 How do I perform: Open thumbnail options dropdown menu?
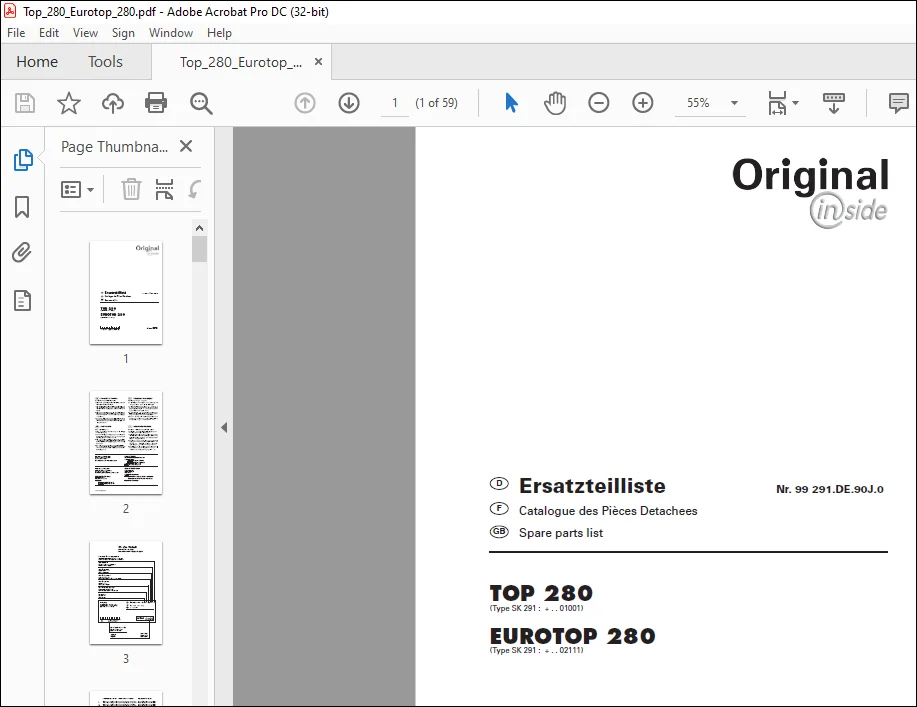(x=77, y=189)
